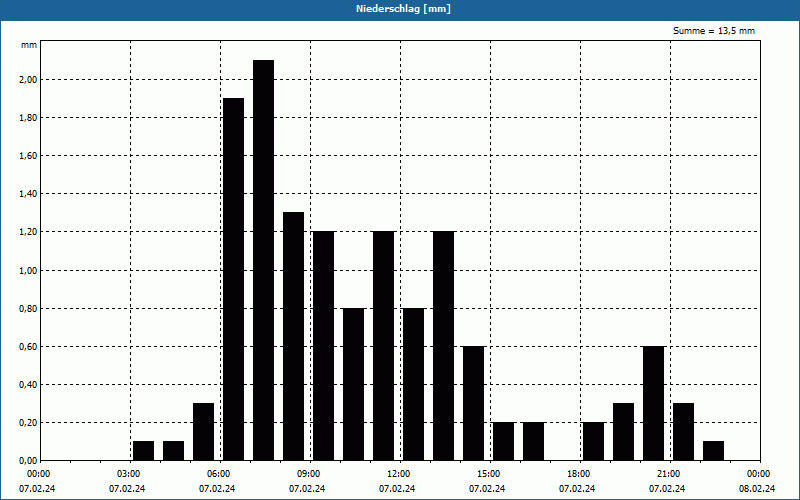The width and height of the screenshot is (800, 500).
Task: Select the 09:00 time label
Action: click(x=310, y=474)
